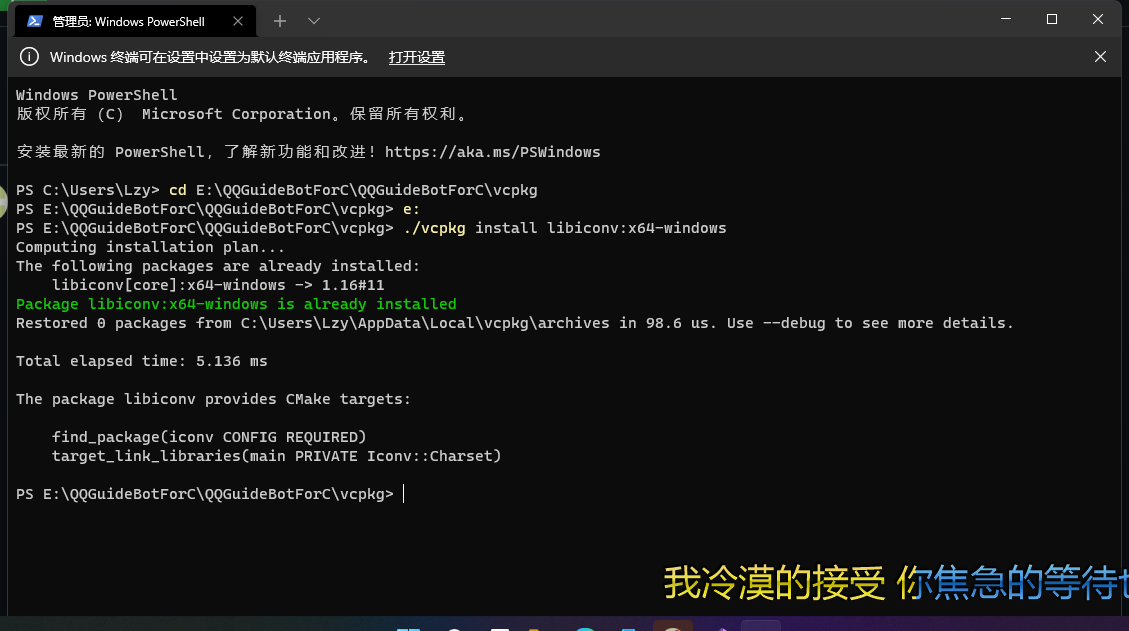Click the blinking cursor at the command prompt
Image resolution: width=1129 pixels, height=631 pixels.
[x=404, y=493]
